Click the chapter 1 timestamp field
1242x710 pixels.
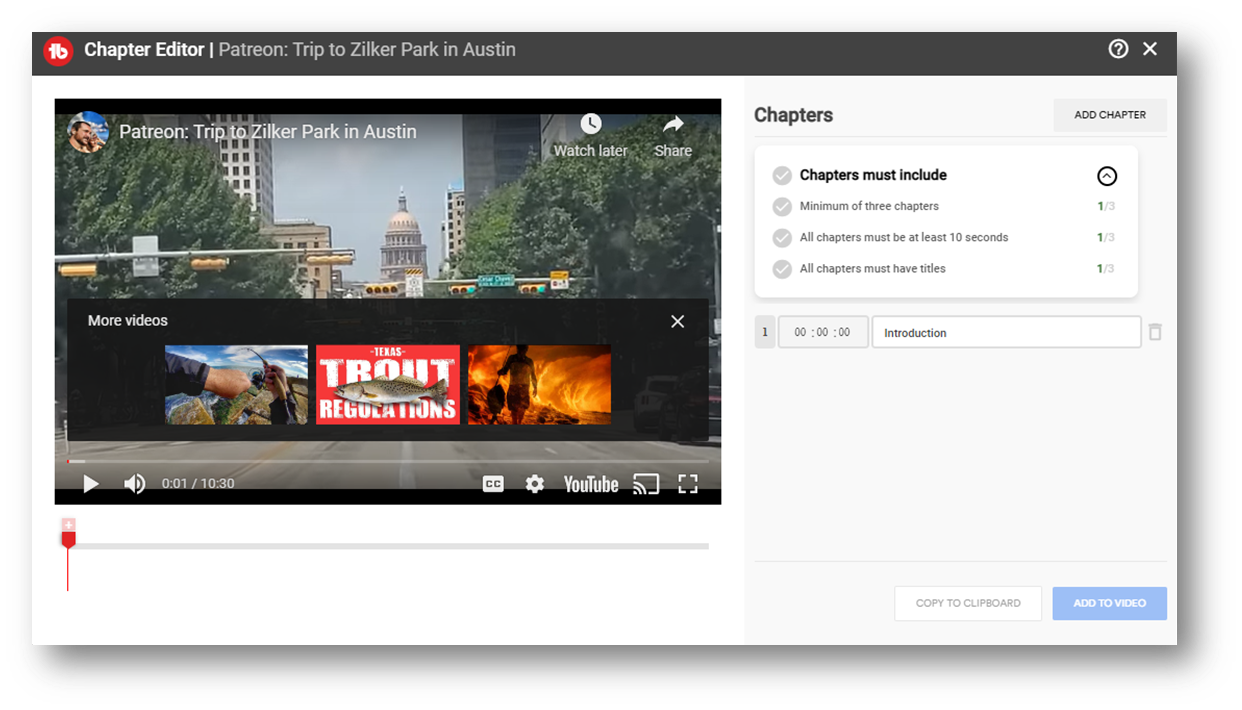(823, 332)
